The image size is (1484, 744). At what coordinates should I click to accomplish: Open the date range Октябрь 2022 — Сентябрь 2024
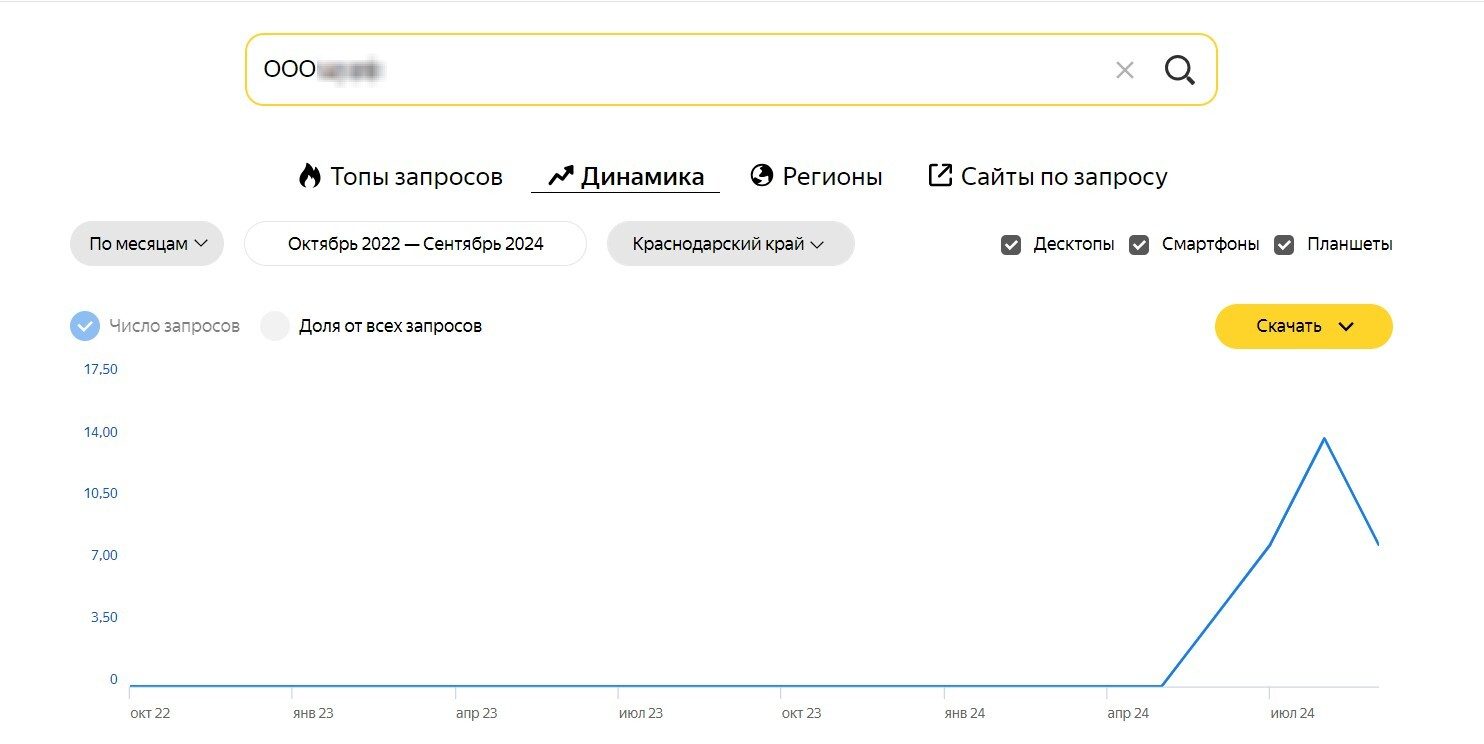point(415,244)
